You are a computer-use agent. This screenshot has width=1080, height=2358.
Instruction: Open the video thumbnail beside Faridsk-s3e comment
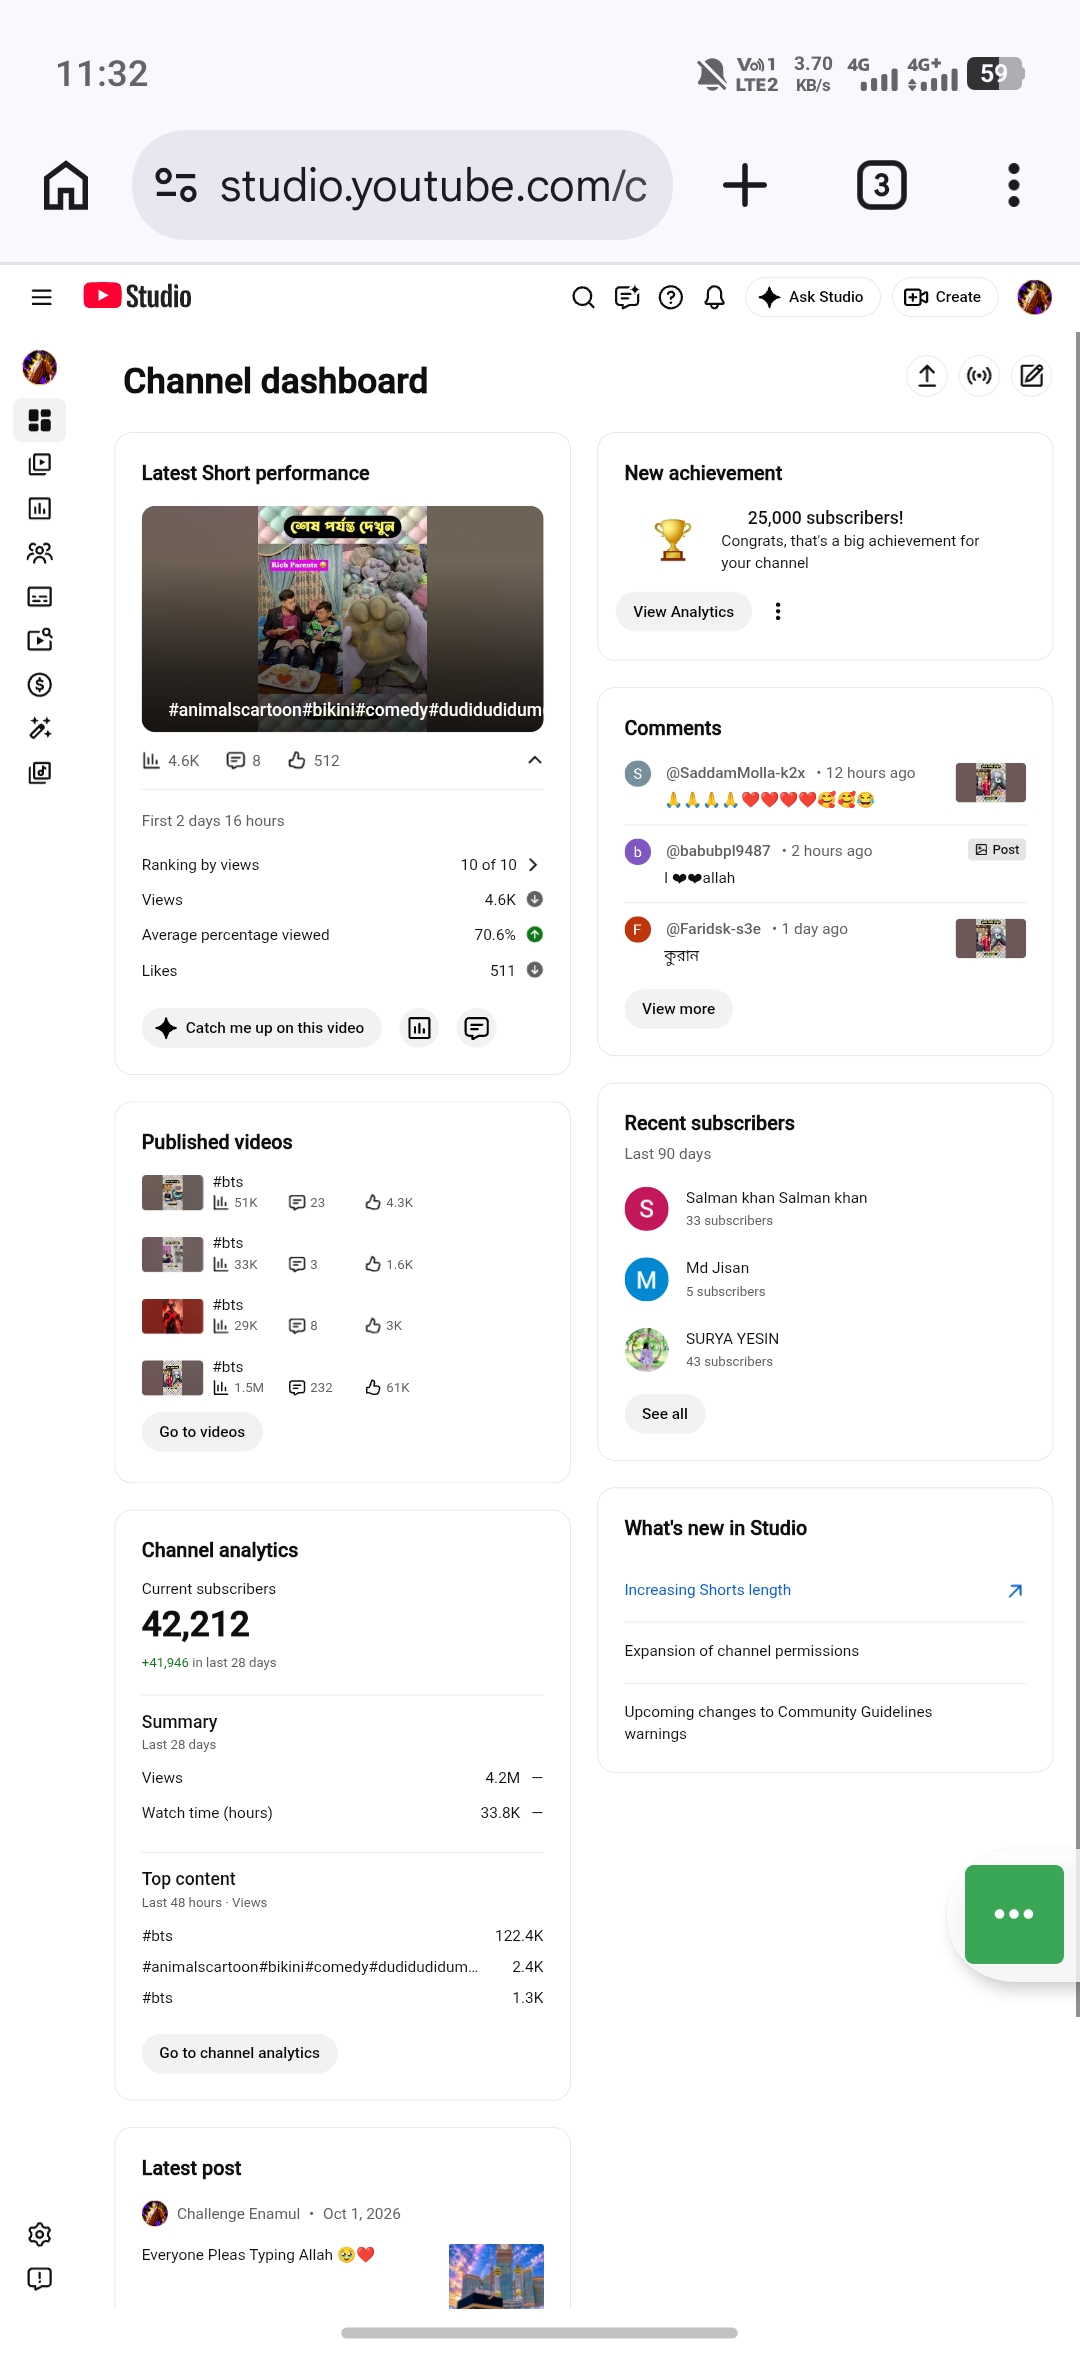tap(990, 939)
